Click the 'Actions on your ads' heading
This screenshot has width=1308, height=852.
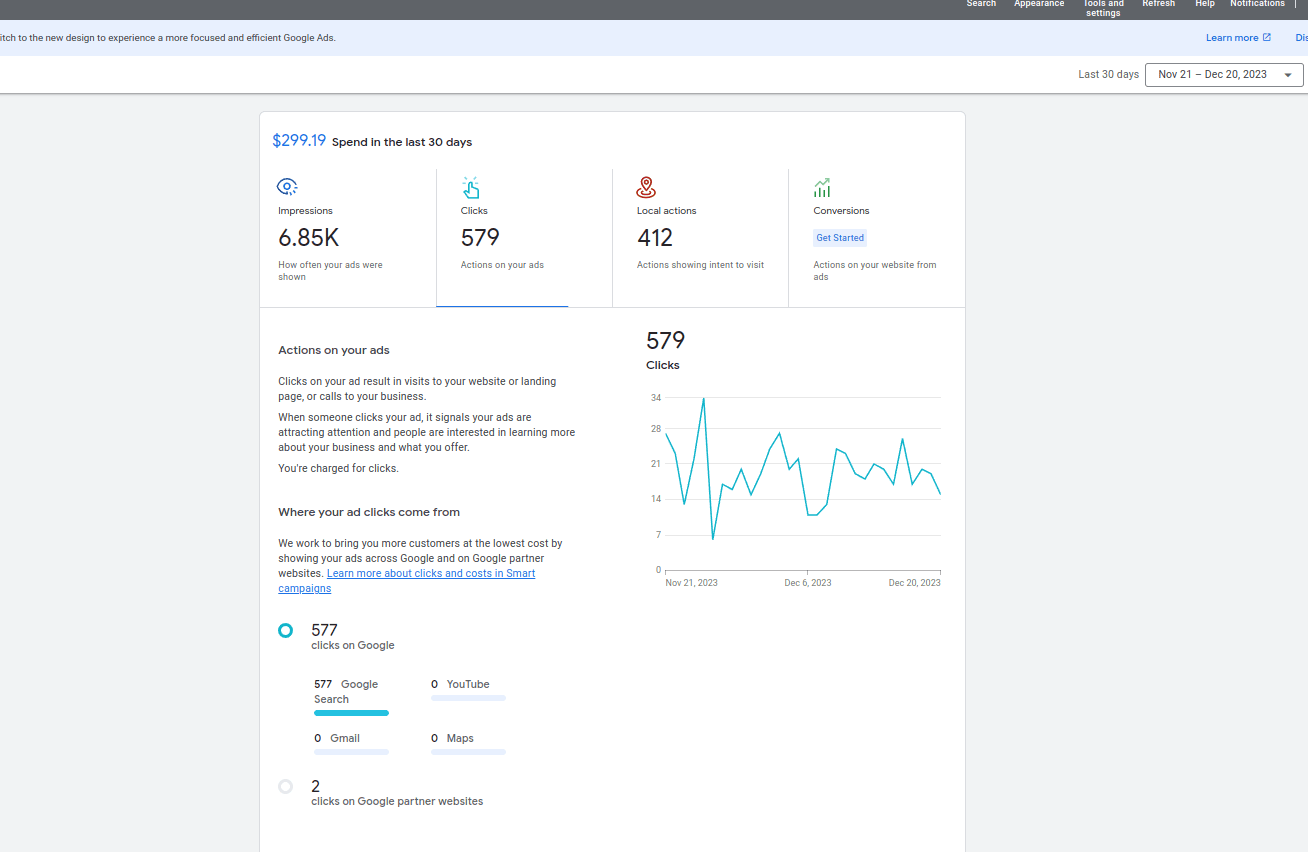[334, 350]
